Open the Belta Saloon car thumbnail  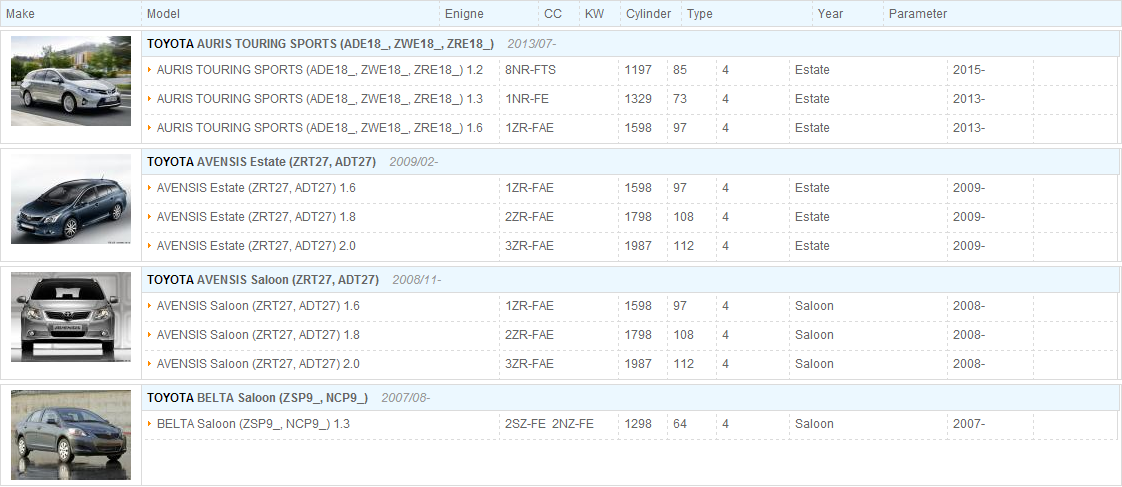pyautogui.click(x=71, y=435)
